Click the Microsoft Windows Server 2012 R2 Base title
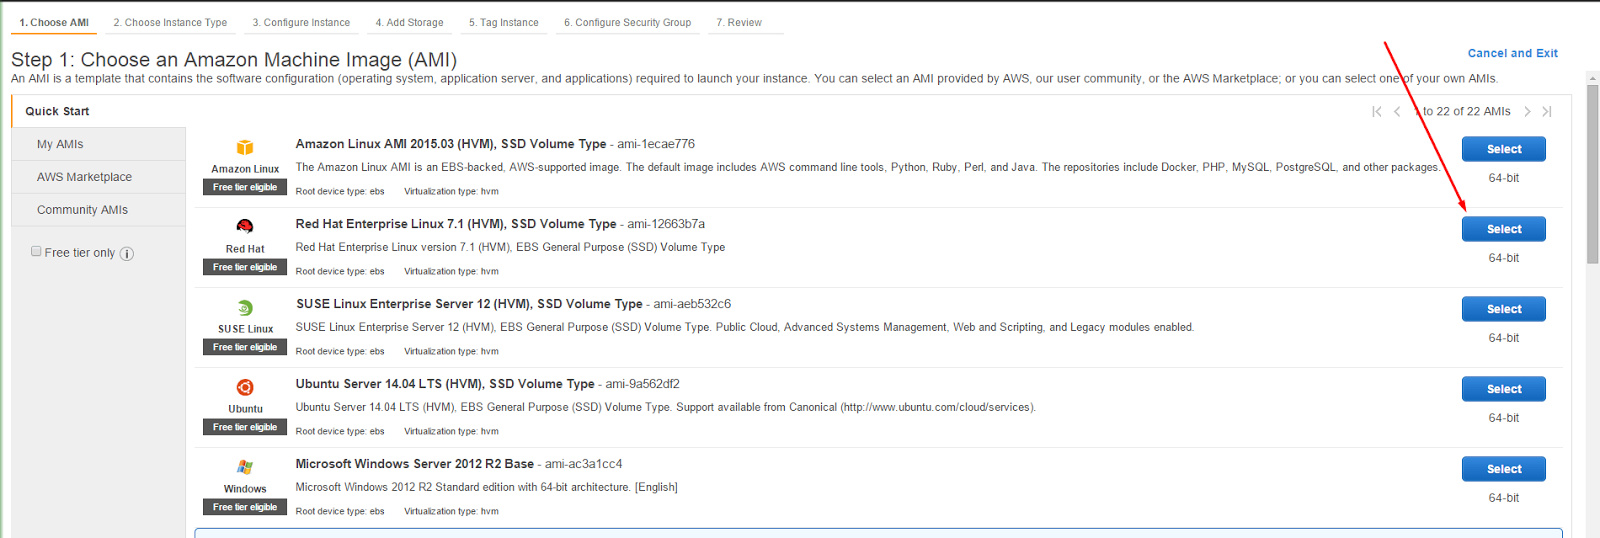Screen dimensions: 1600x538 (415, 464)
